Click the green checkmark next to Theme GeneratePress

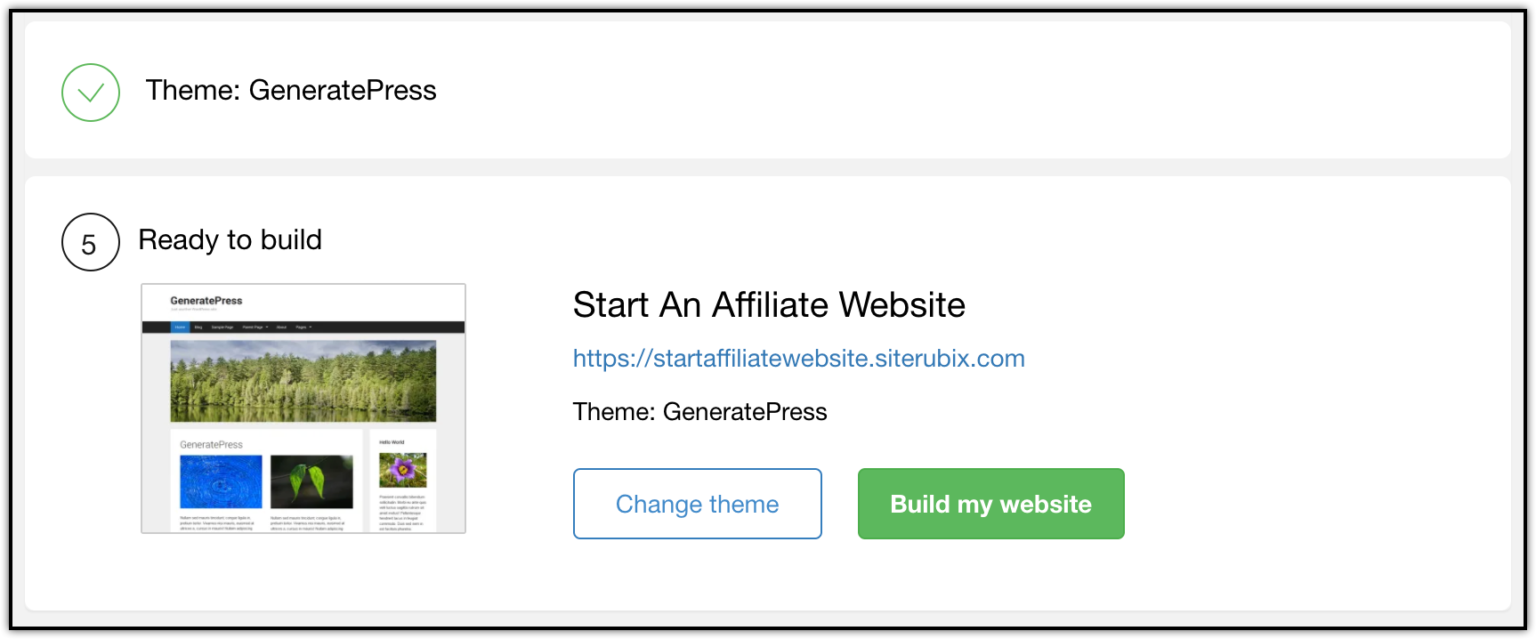(90, 92)
